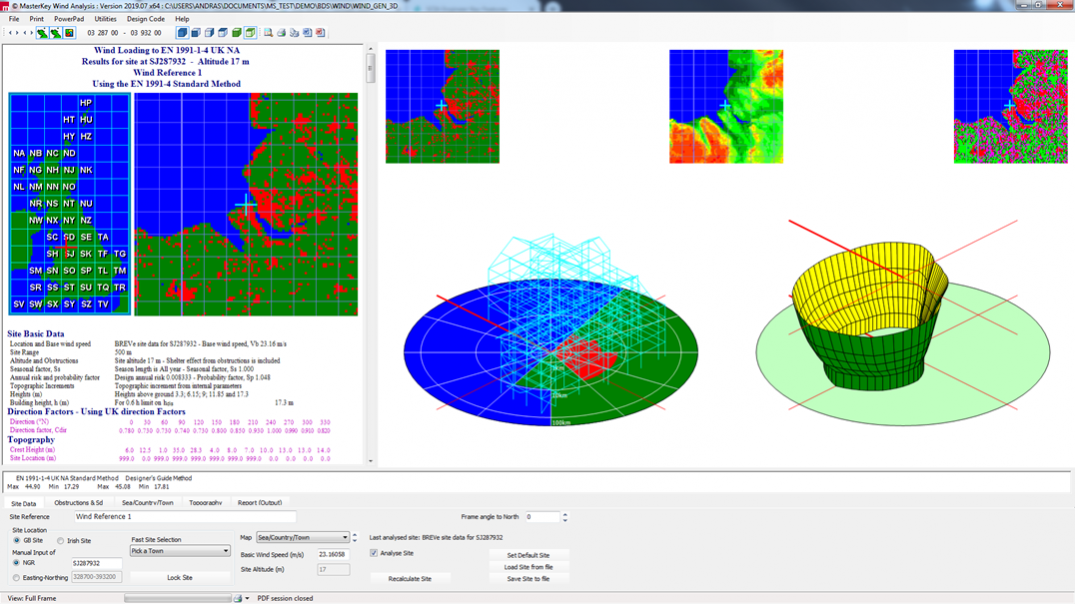This screenshot has width=1075, height=604.
Task: Click the SJ grid square on map
Action: [69, 254]
